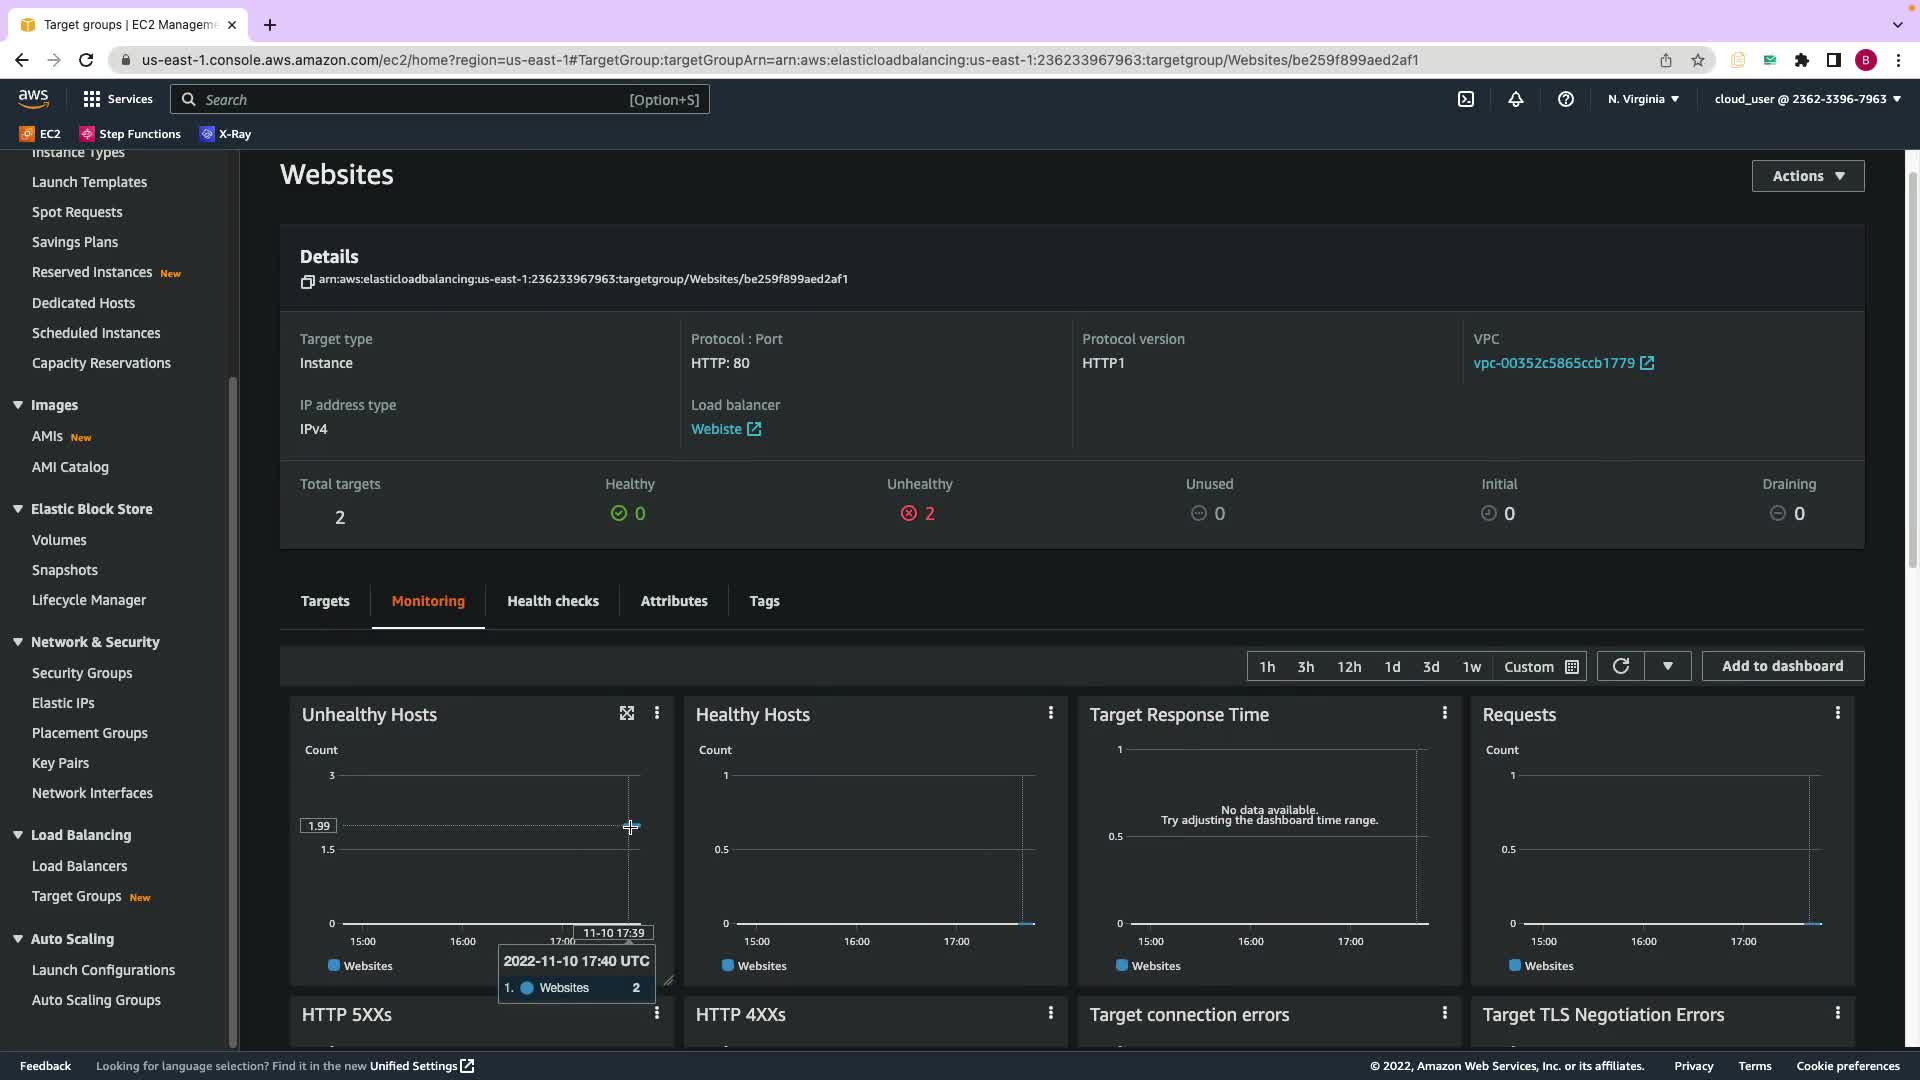Open the Services grid menu
Screen dimensions: 1920x1080
click(117, 99)
